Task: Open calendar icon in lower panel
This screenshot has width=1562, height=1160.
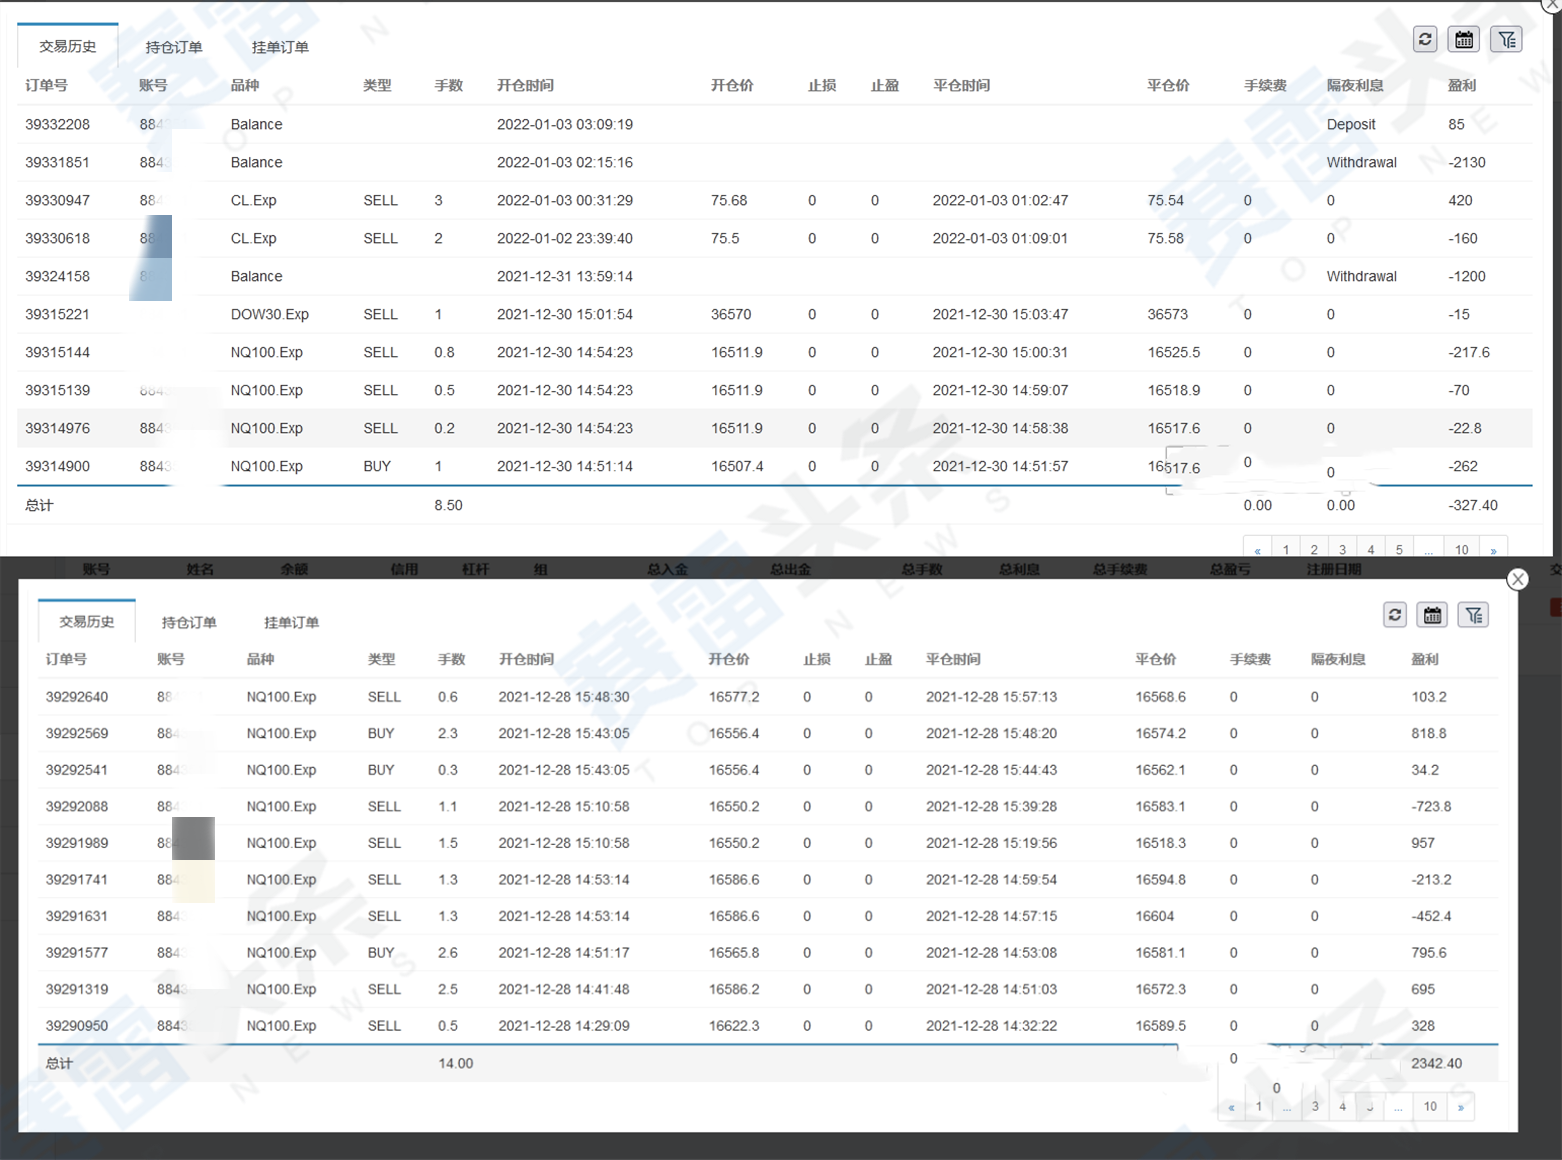Action: [1433, 614]
